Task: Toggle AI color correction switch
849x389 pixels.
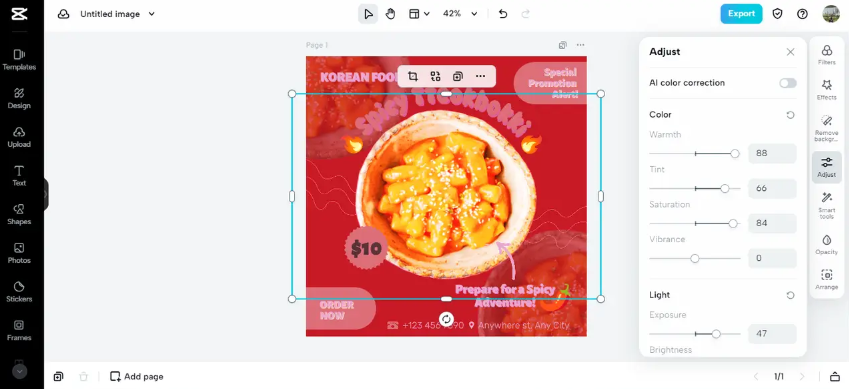Action: (788, 83)
